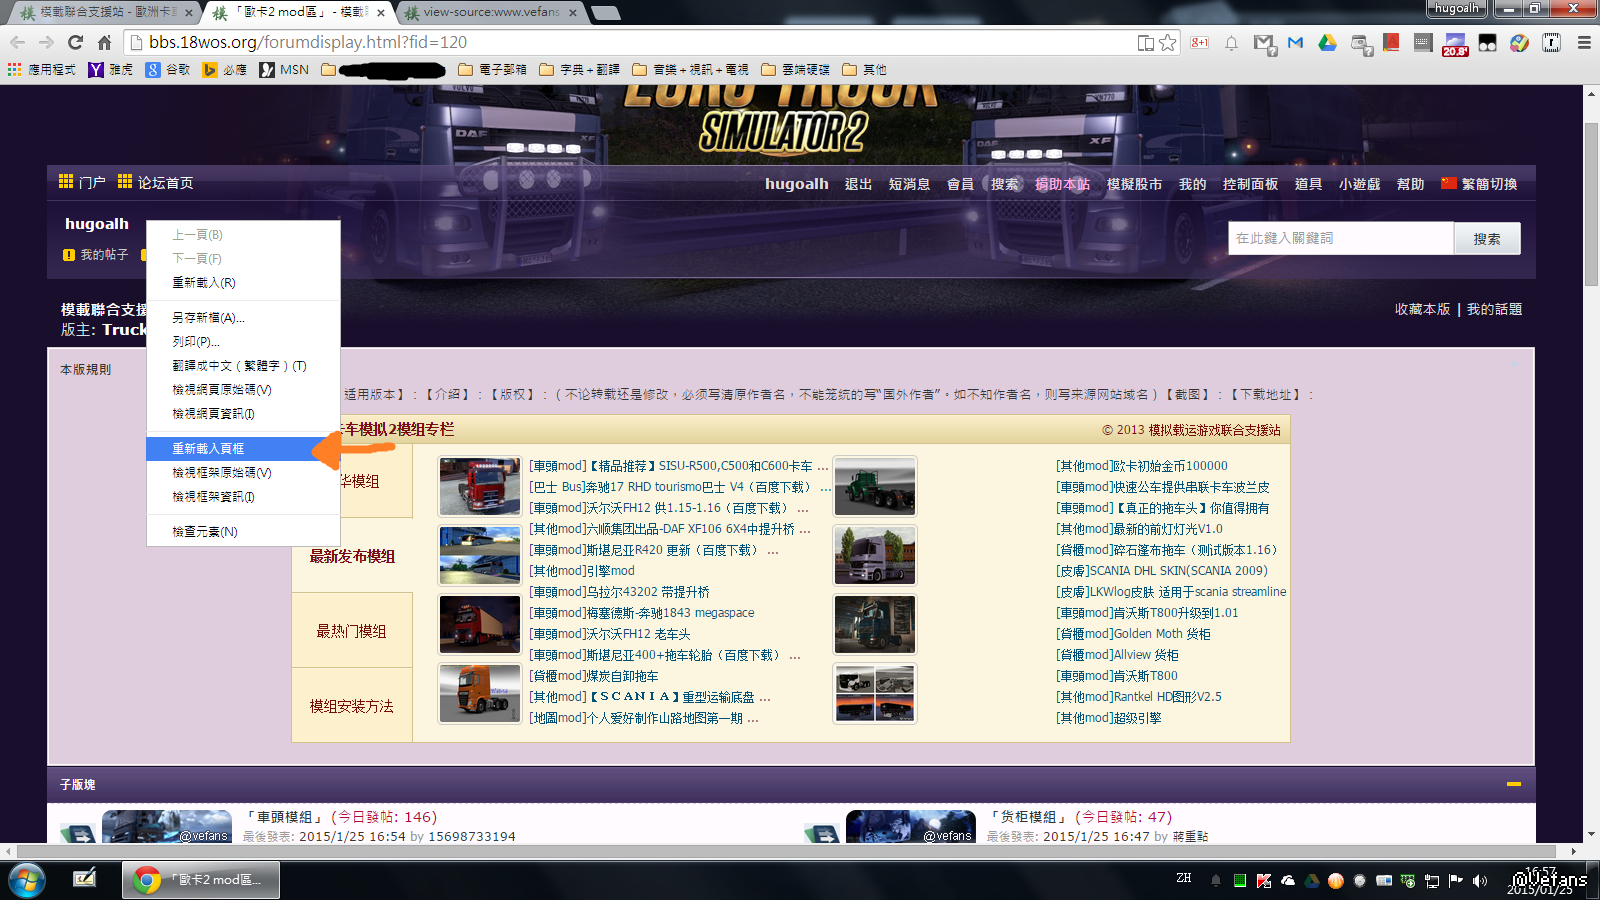
Task: Choose 檢查元素(N) from the context menu
Action: coord(205,532)
